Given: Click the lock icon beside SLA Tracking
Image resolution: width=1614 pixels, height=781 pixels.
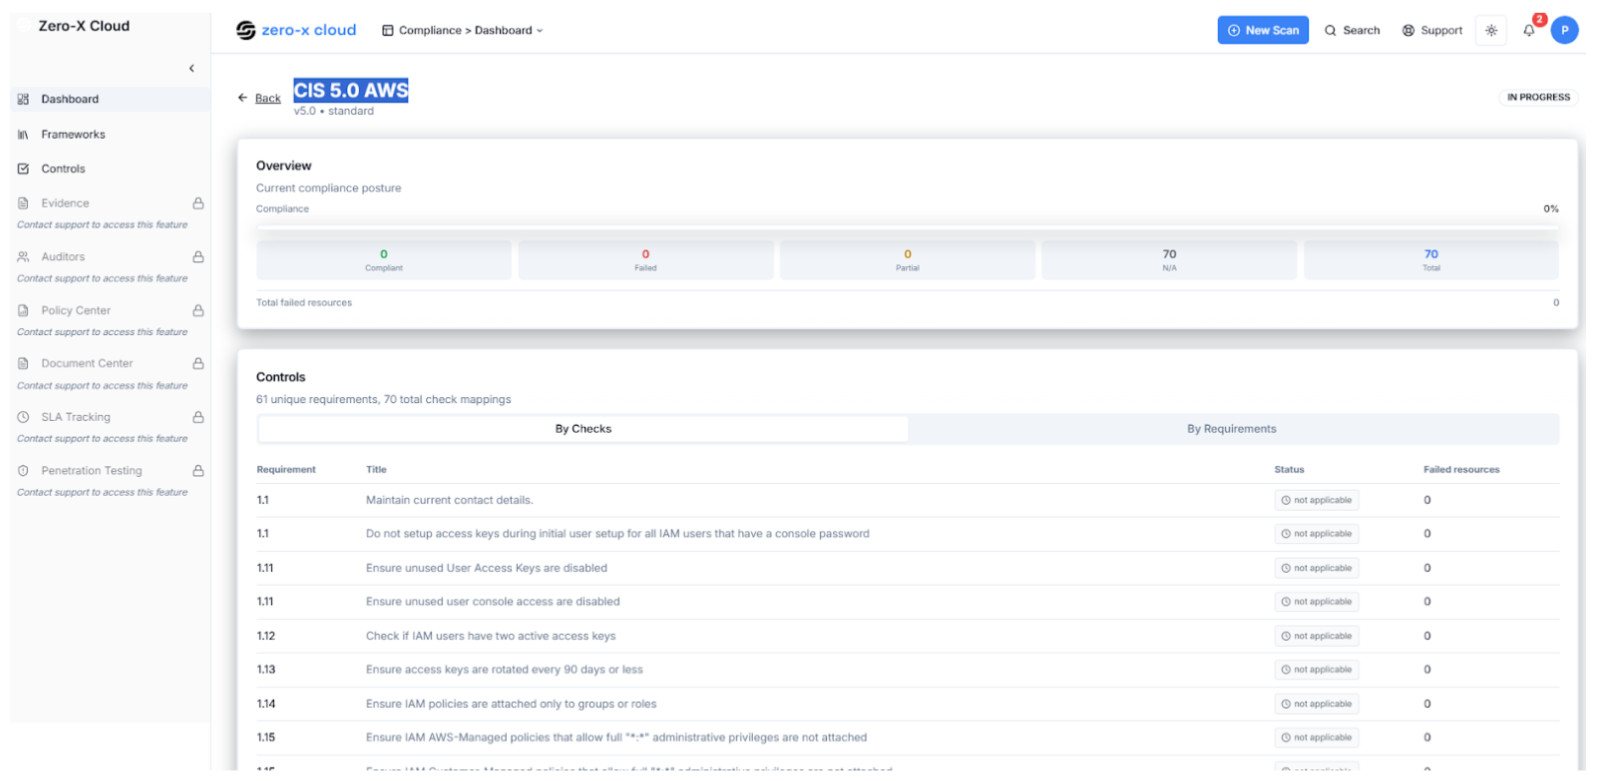Looking at the screenshot, I should (x=198, y=417).
